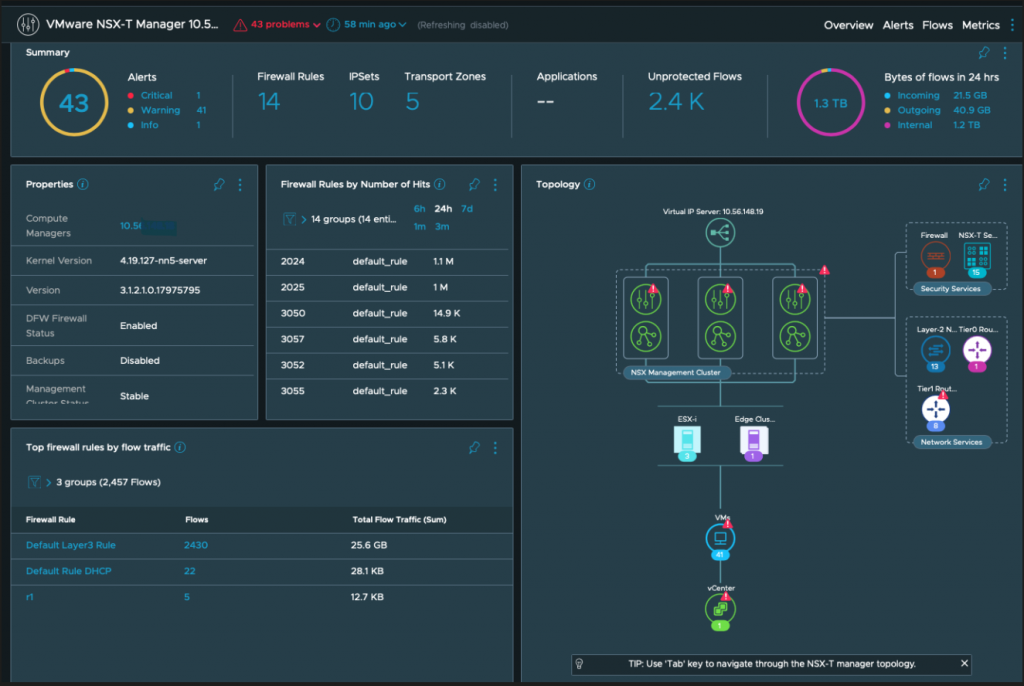Set hits time range to 6h
Screen dimensions: 1024x686
420,209
